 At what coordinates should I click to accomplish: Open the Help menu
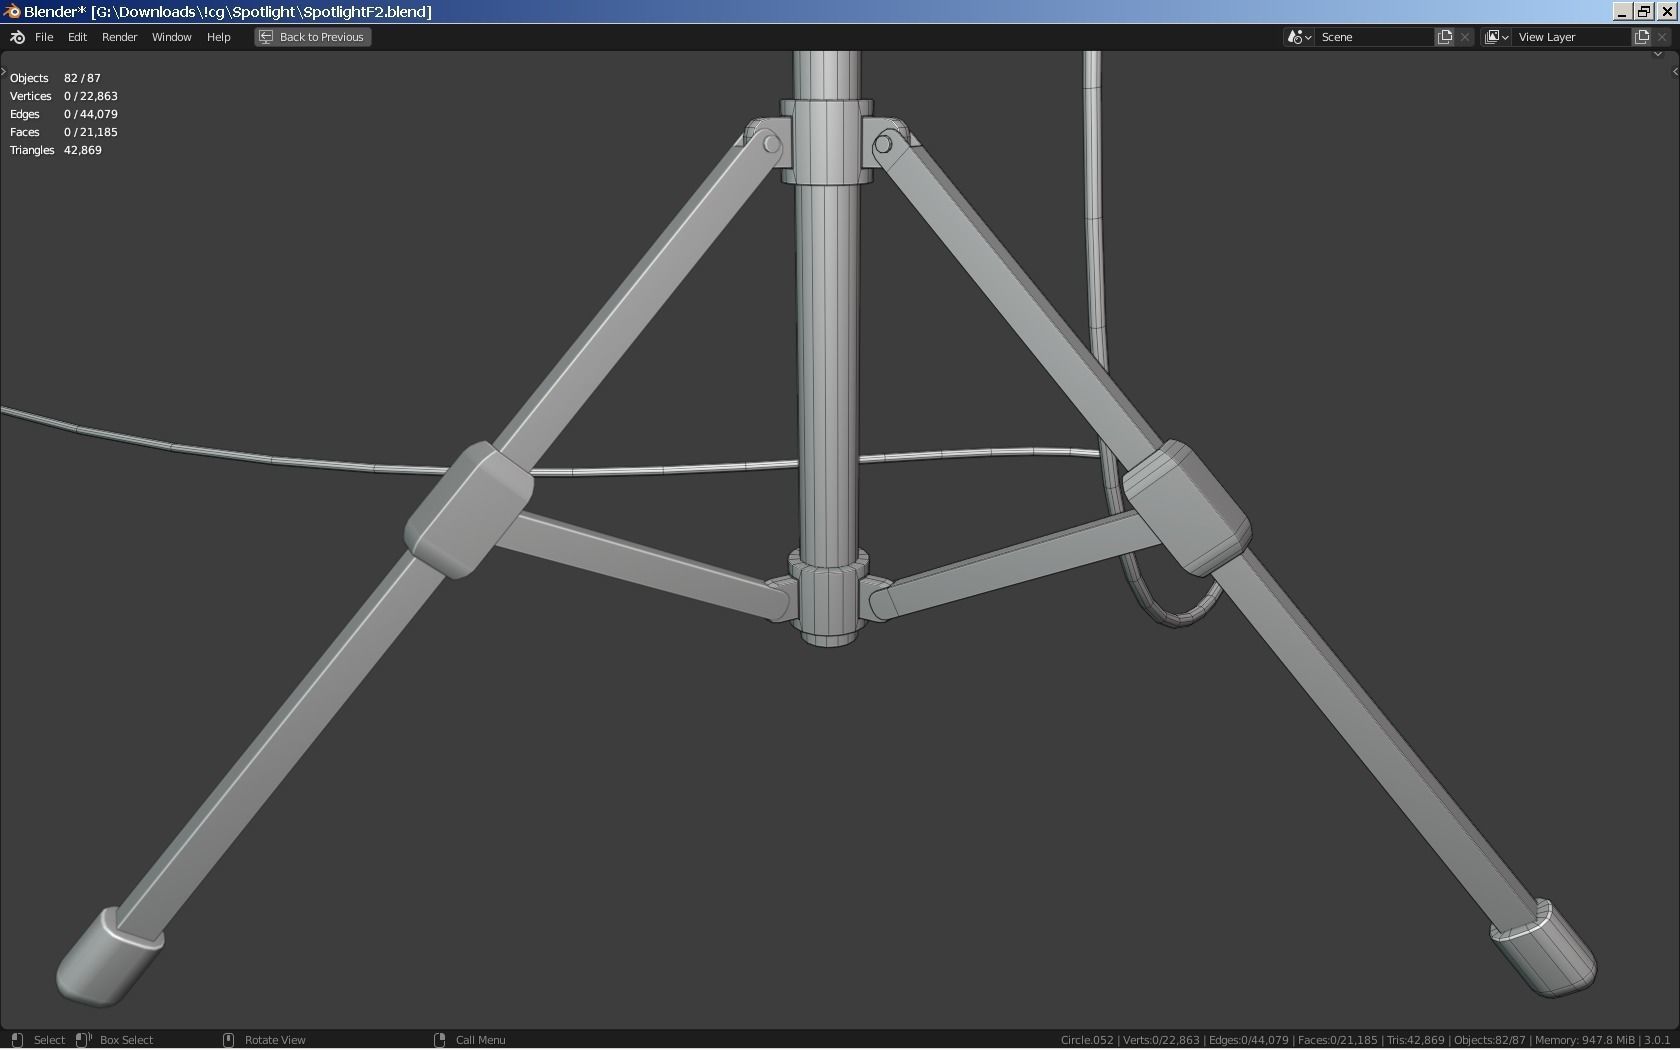pos(218,37)
